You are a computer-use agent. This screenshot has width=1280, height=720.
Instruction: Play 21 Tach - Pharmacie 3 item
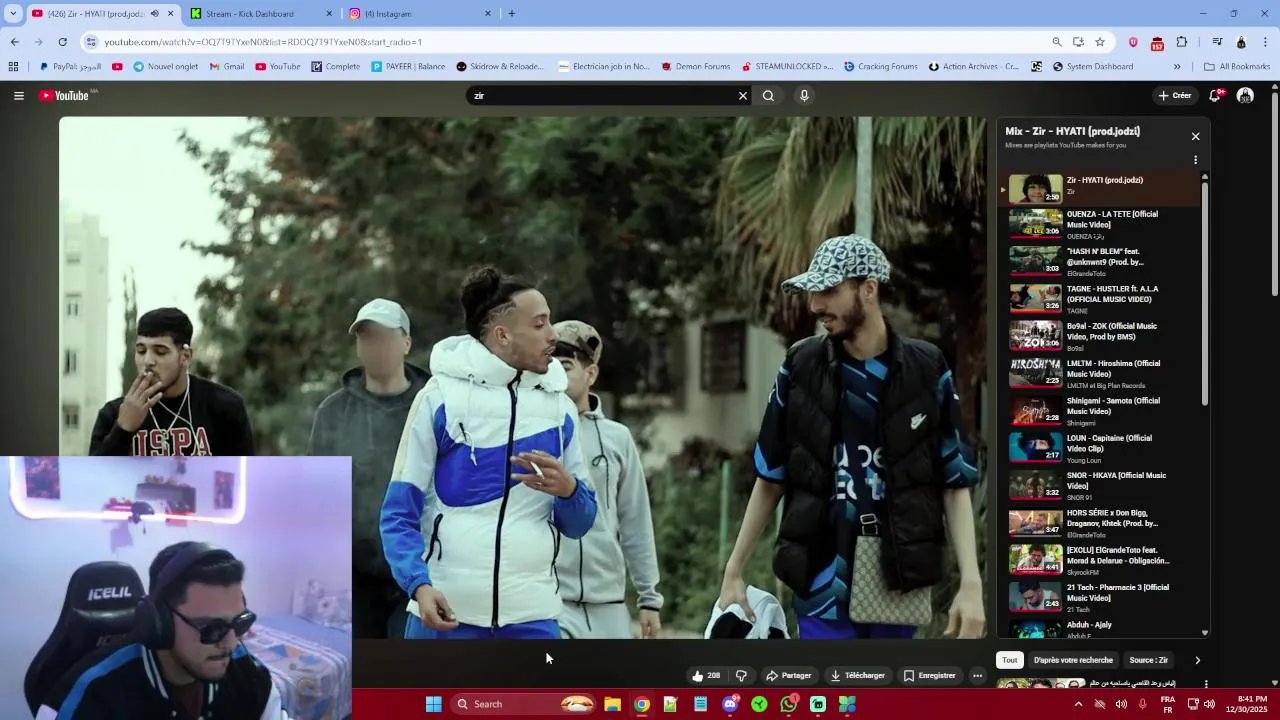click(x=1100, y=597)
